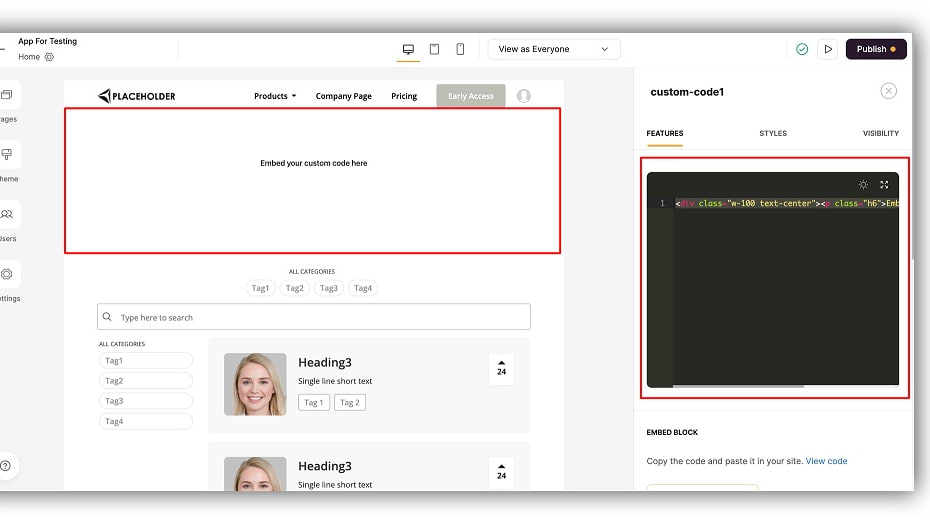Open the Users sidebar icon
Image resolution: width=930 pixels, height=524 pixels.
pyautogui.click(x=7, y=214)
